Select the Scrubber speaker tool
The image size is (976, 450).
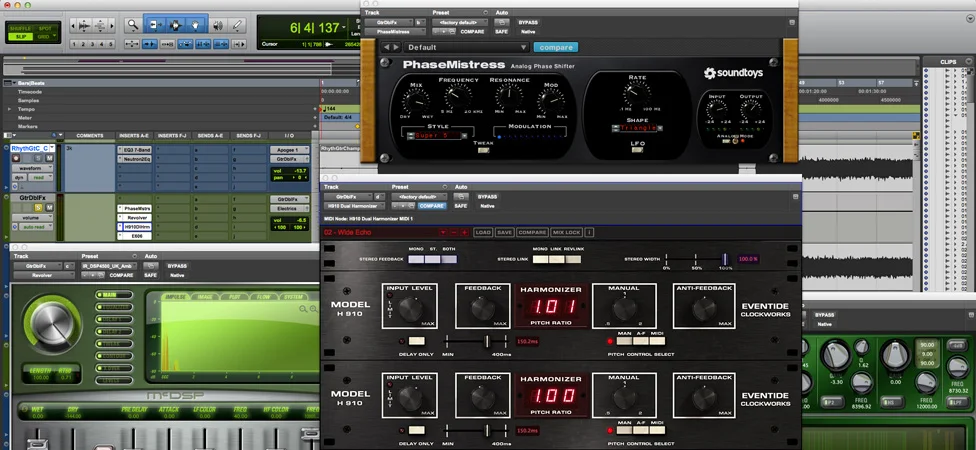click(218, 26)
